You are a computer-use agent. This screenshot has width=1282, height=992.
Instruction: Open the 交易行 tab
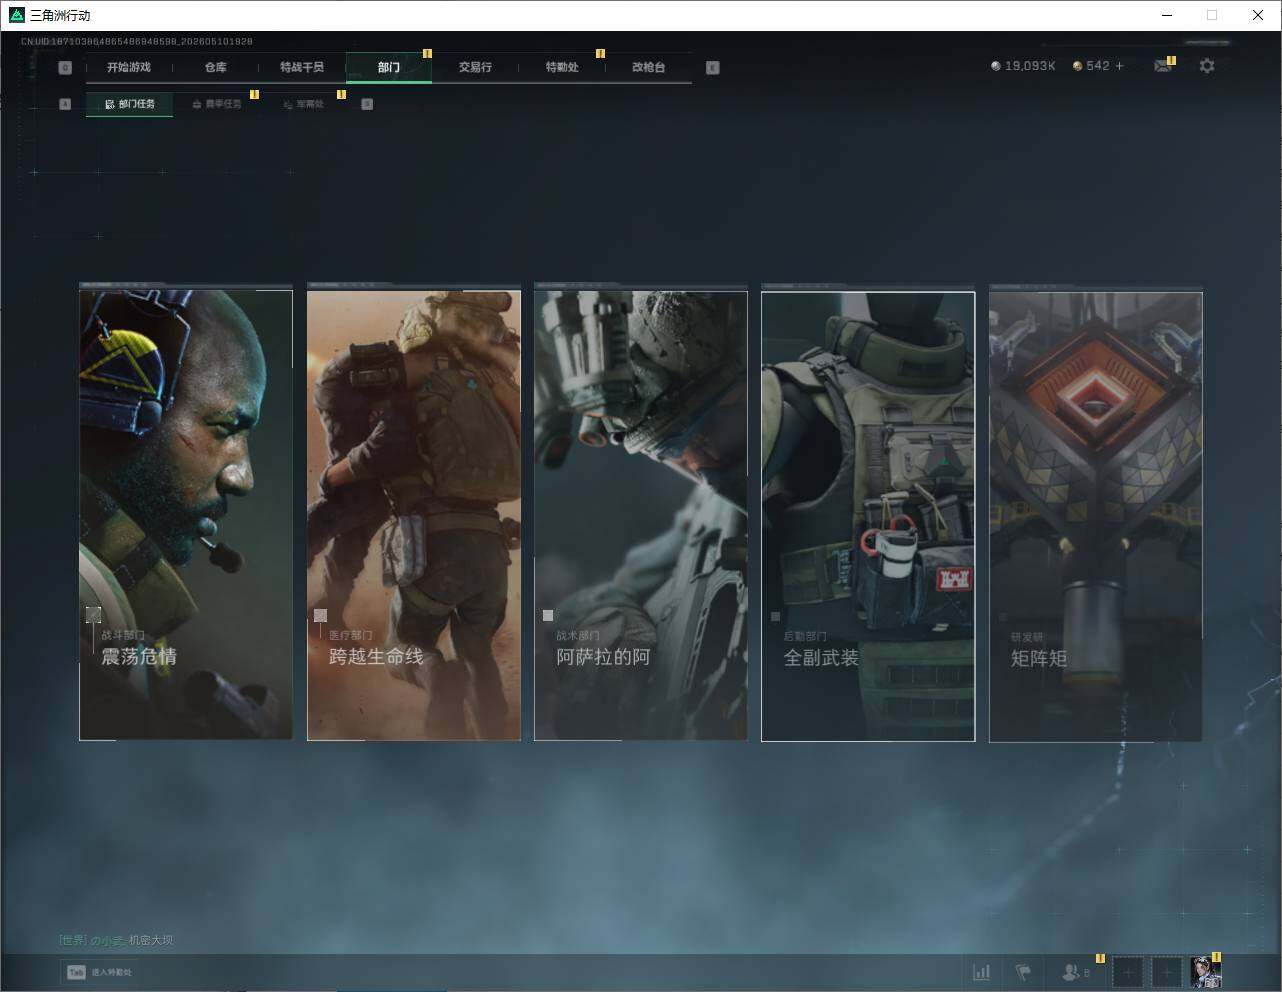pyautogui.click(x=475, y=67)
